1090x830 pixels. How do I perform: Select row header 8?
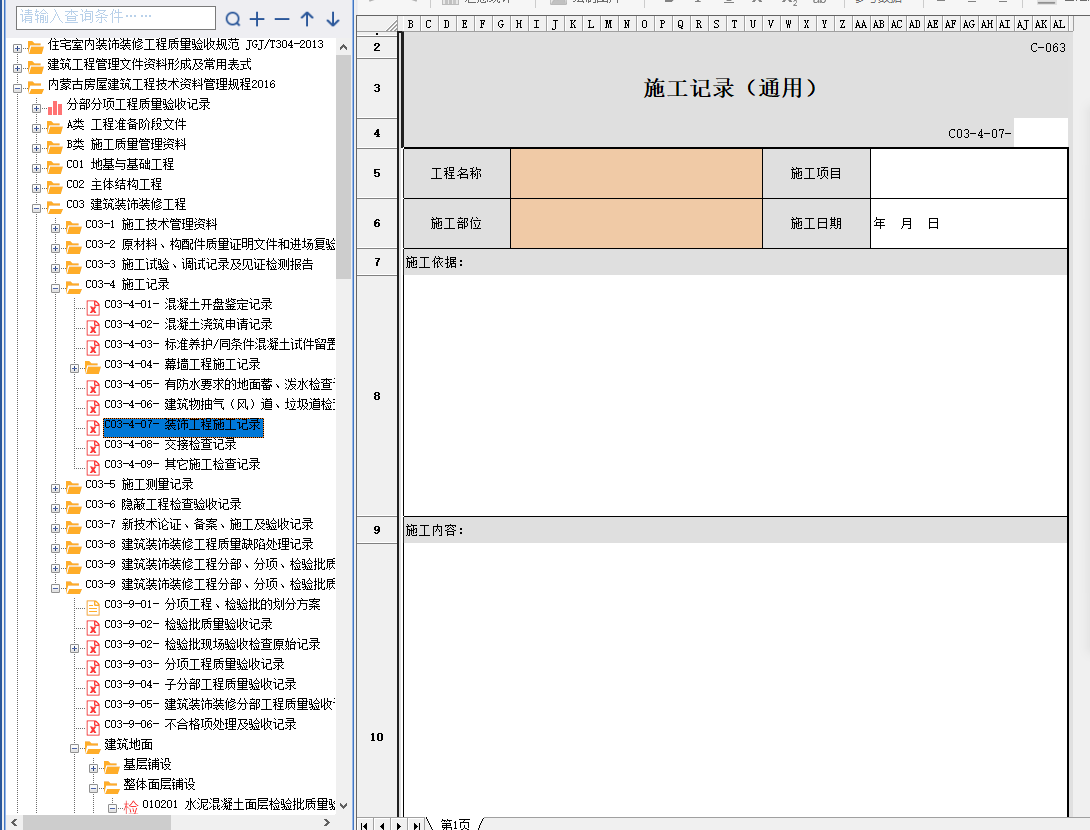377,396
